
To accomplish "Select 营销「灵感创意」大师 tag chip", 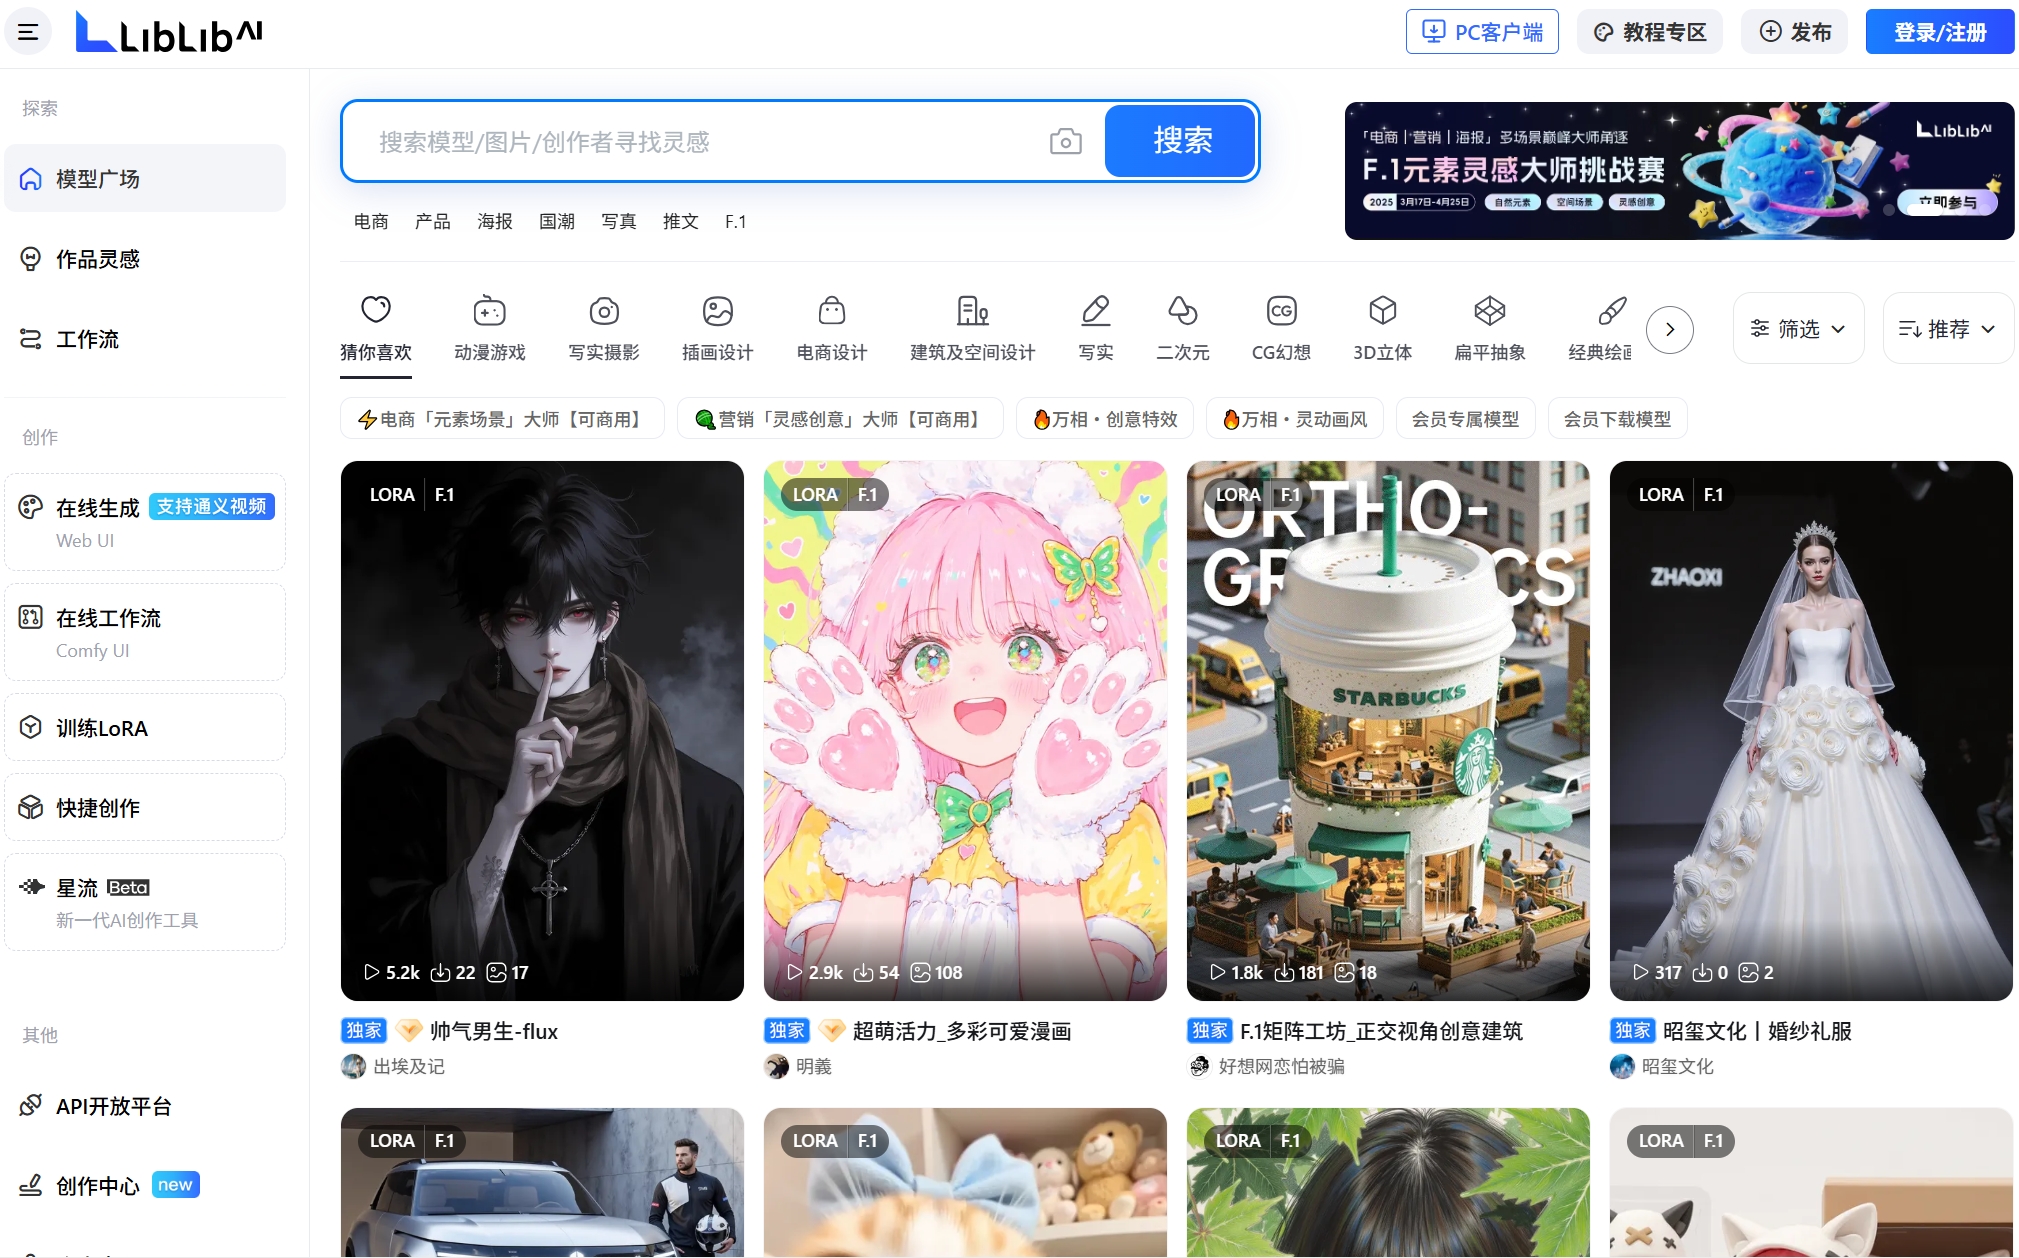I will point(840,419).
